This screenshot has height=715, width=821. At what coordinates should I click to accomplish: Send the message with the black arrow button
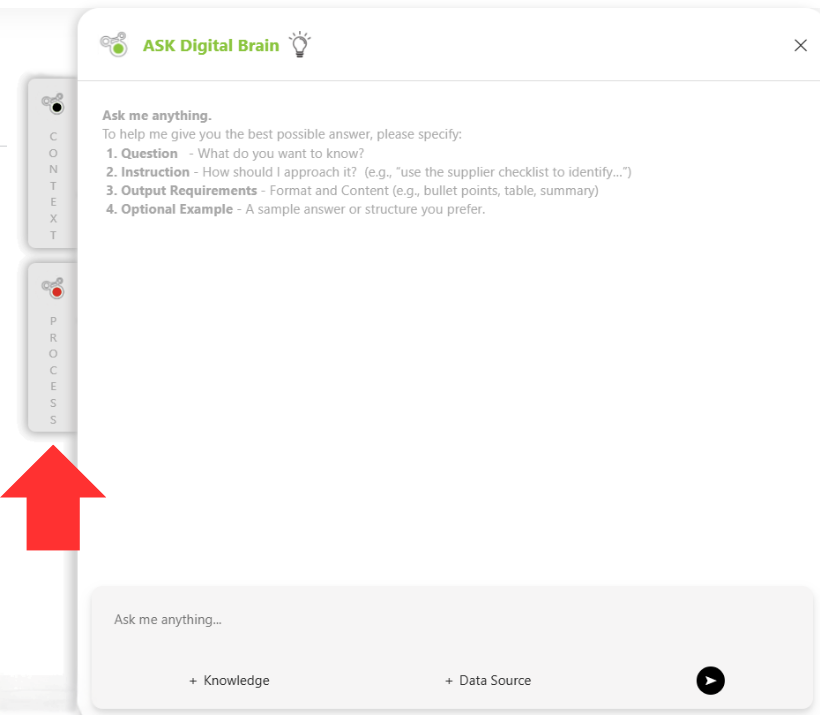710,681
